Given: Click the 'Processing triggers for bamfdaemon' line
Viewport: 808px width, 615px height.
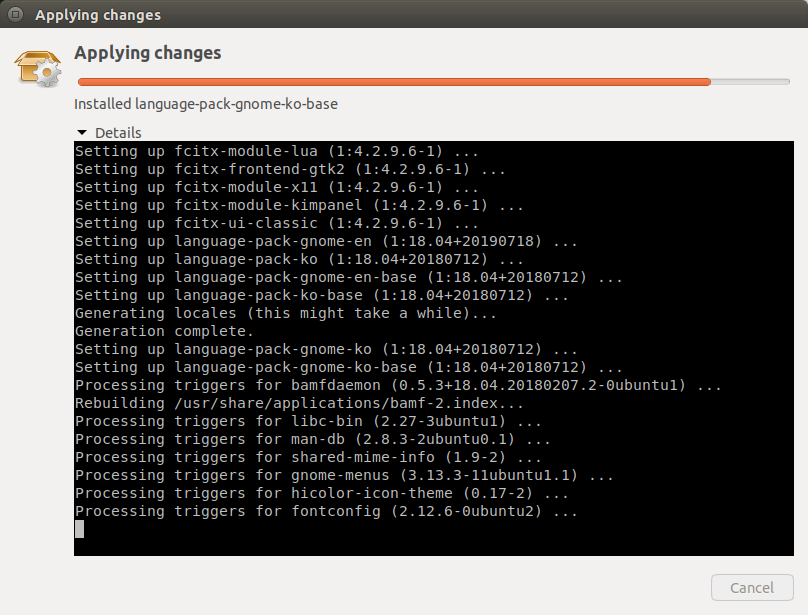Looking at the screenshot, I should [x=398, y=385].
